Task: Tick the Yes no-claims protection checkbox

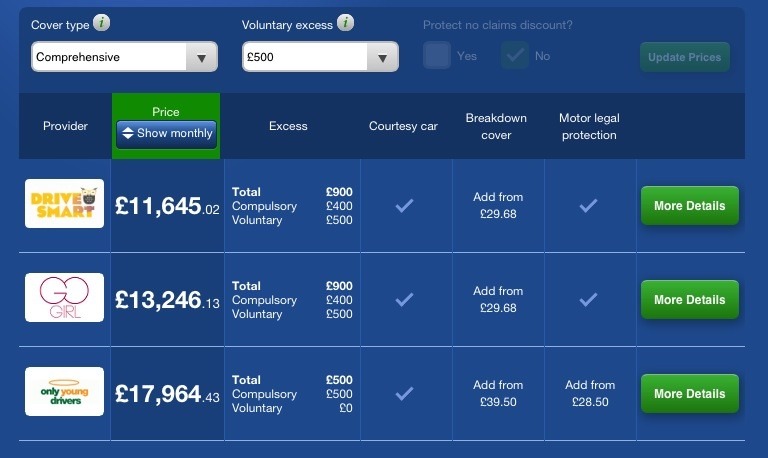Action: coord(437,56)
